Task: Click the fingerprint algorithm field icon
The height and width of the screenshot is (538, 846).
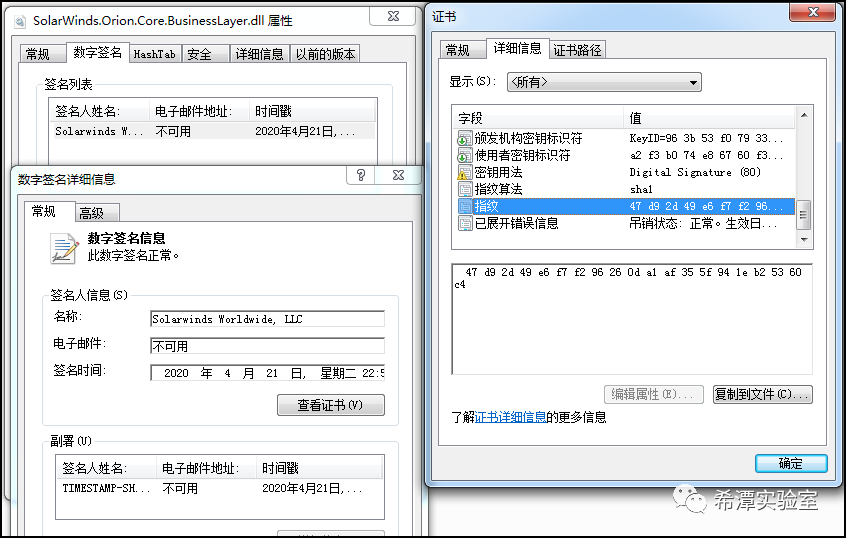Action: coord(465,189)
